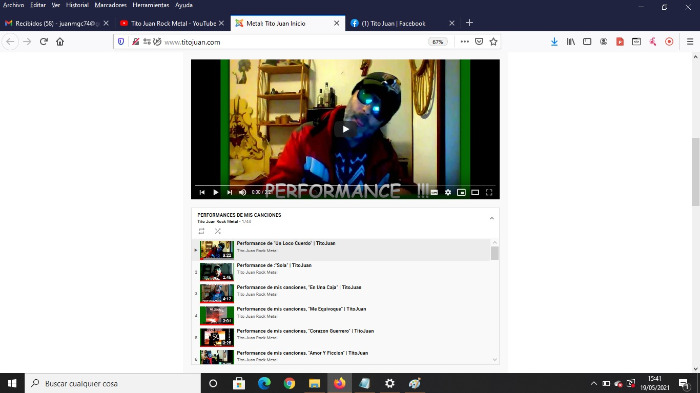Show the Firefox sidebar
The height and width of the screenshot is (393, 700).
point(587,42)
